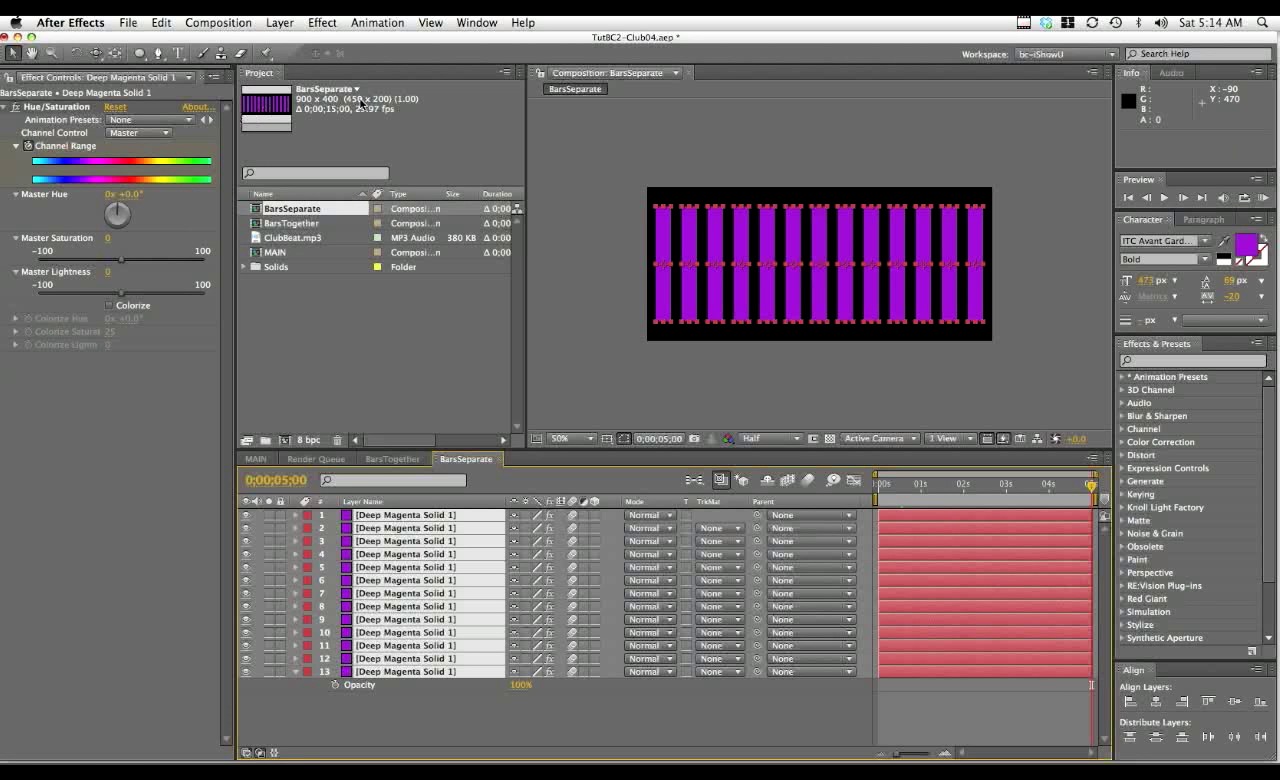Select the Pen tool
This screenshot has width=1280, height=780.
[x=160, y=53]
